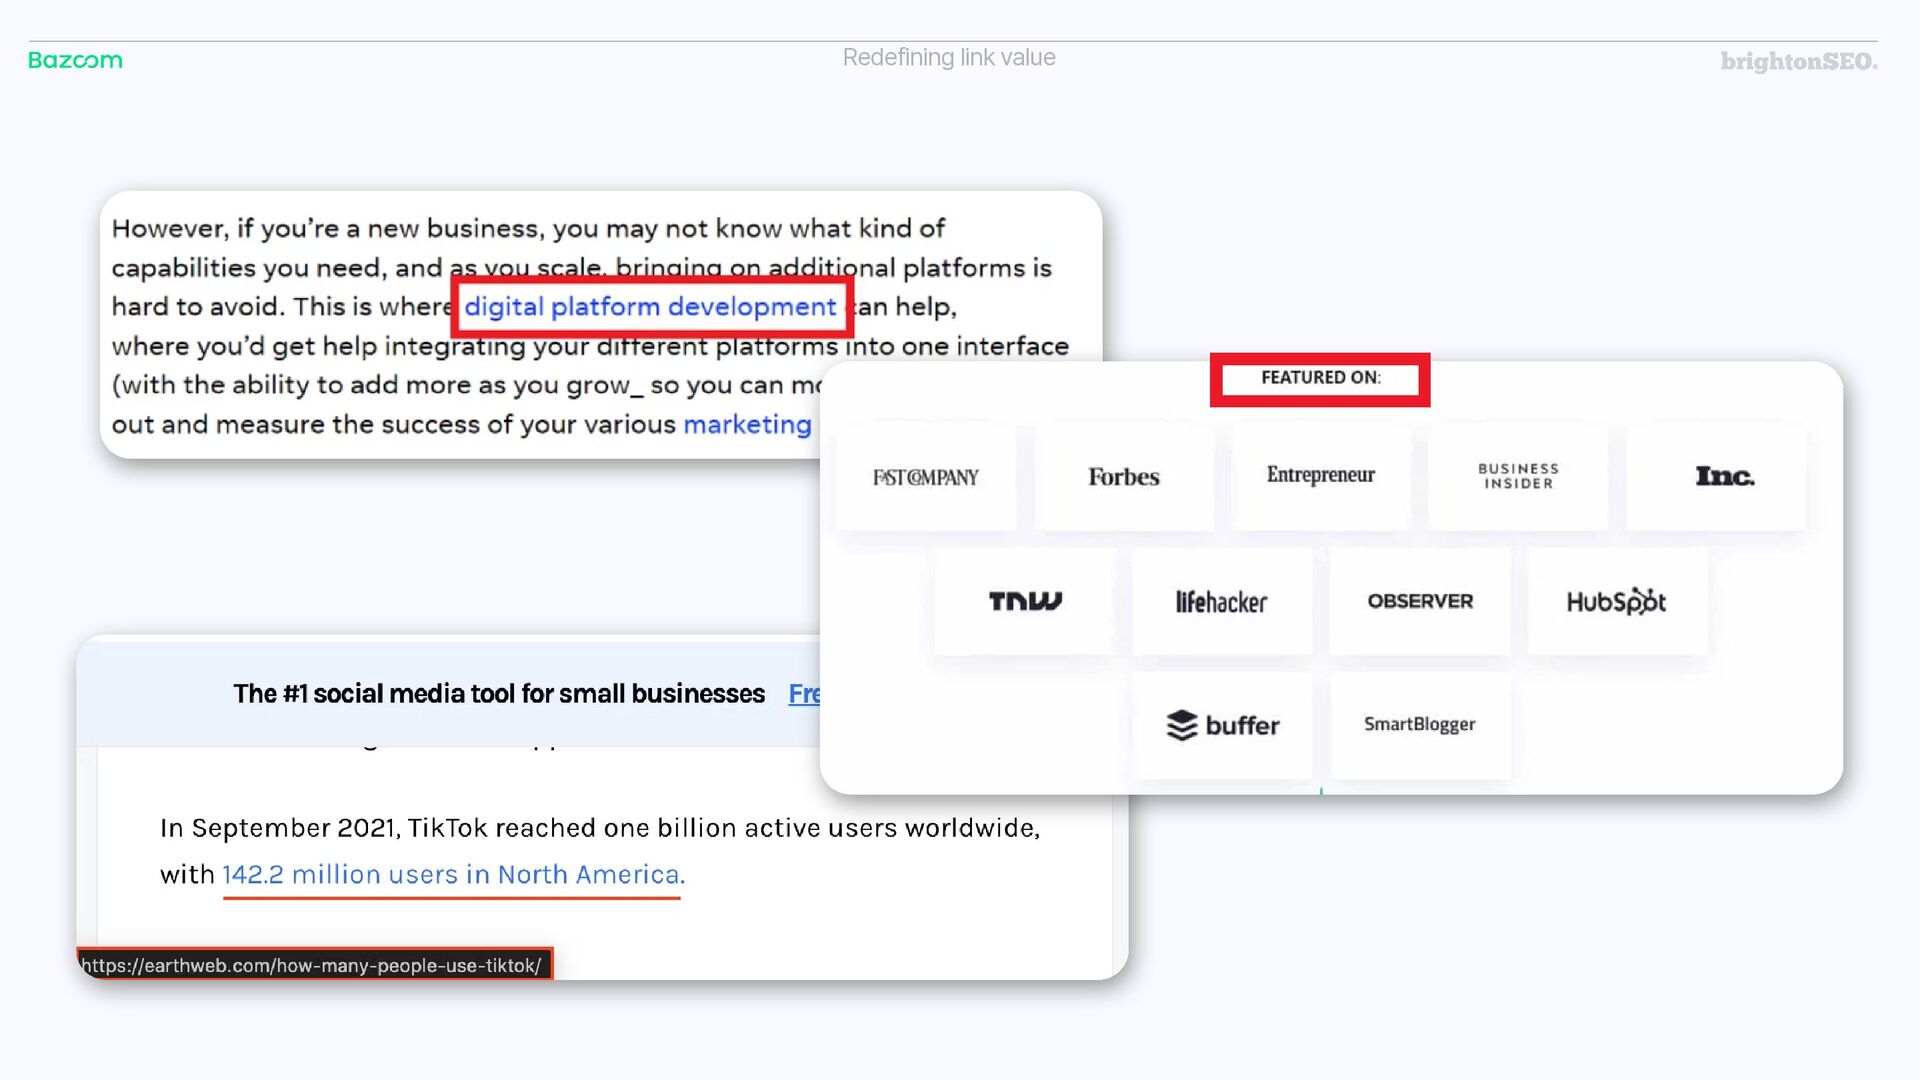Click the Entrepreneur logo tile
Image resolution: width=1920 pixels, height=1080 pixels.
[x=1320, y=475]
